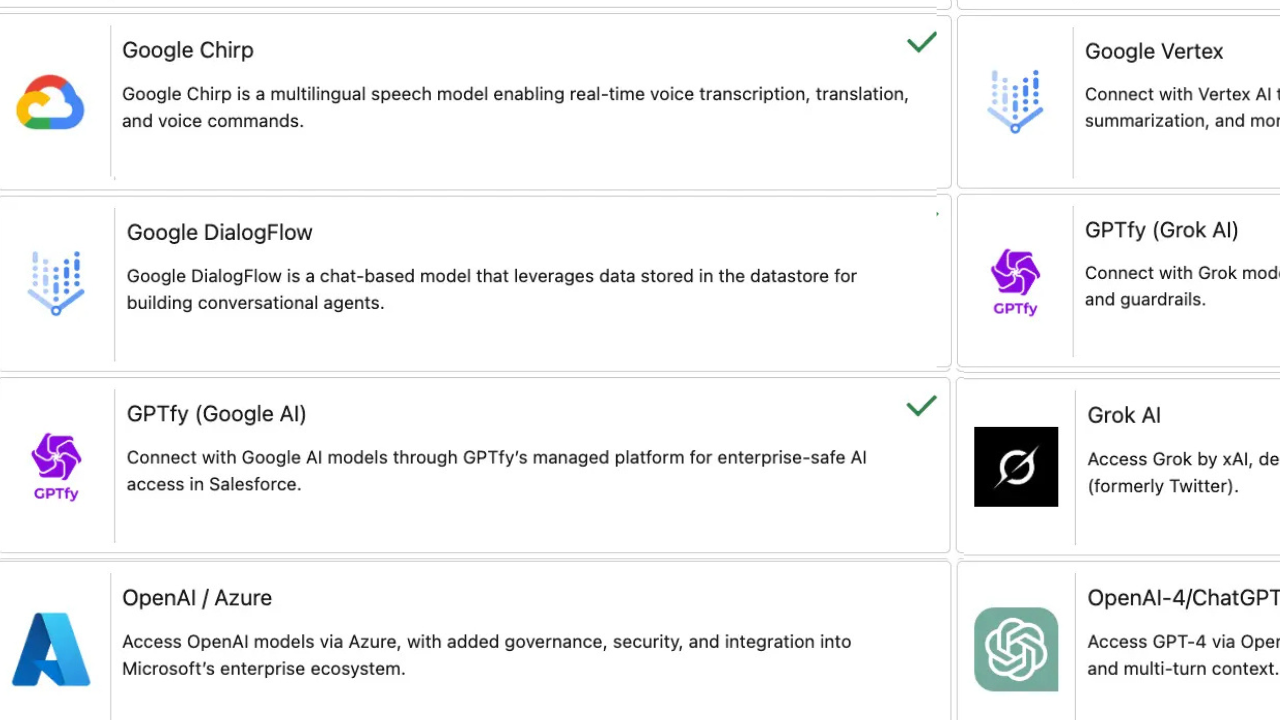Open the Google Vertex title
1280x720 pixels.
click(x=1154, y=51)
